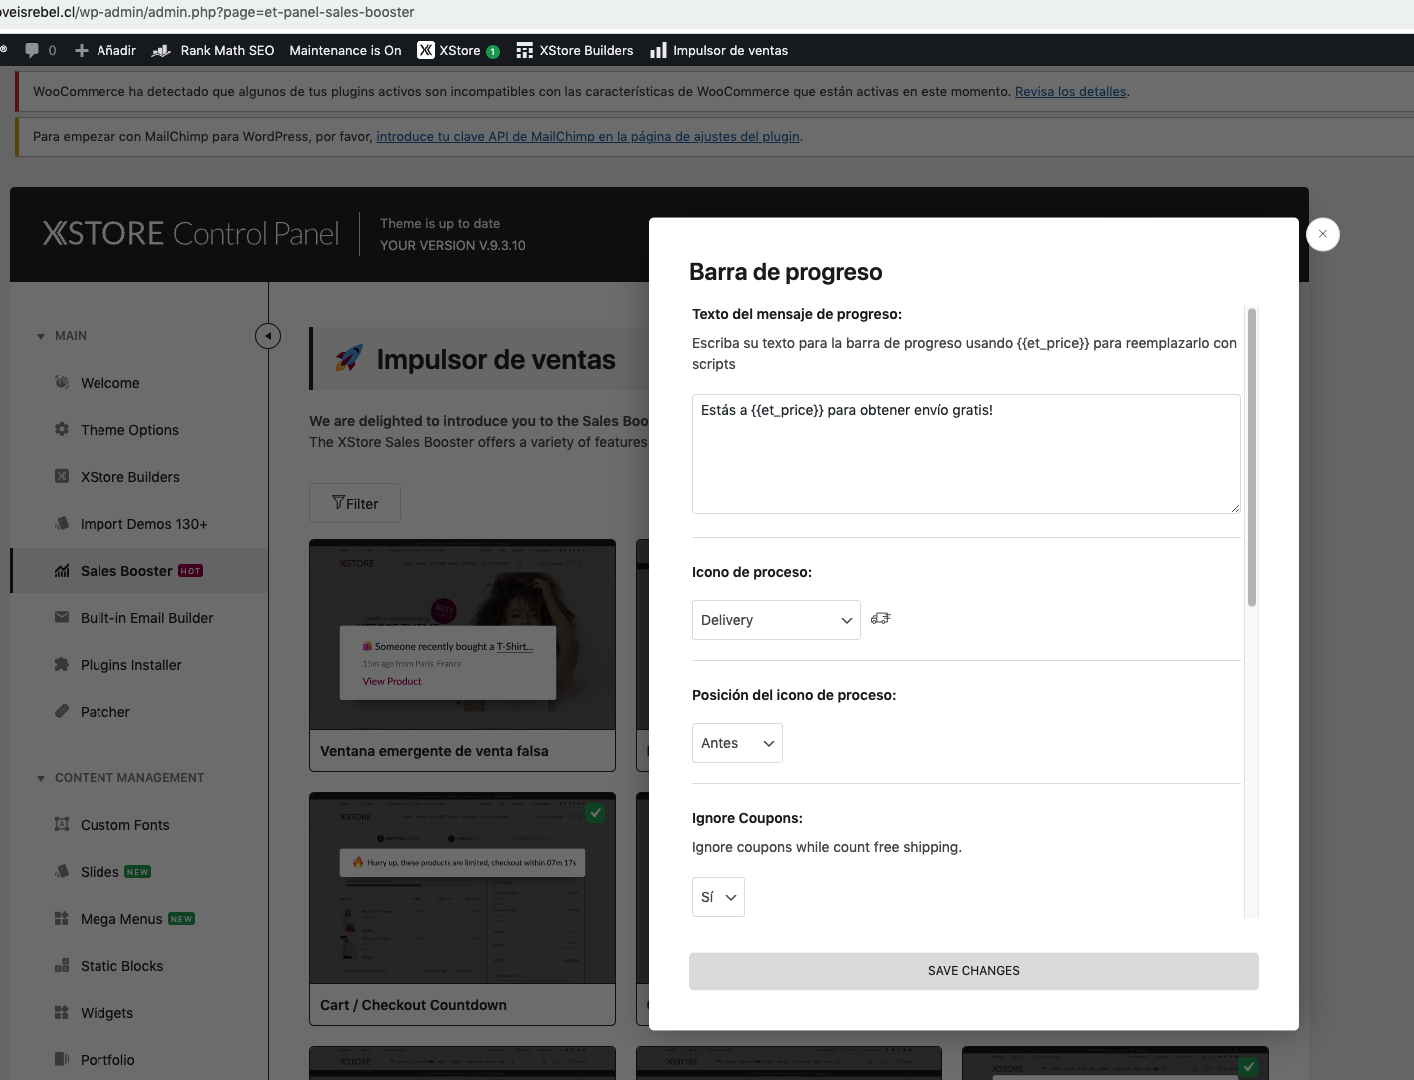Viewport: 1414px width, 1080px height.
Task: Click the Plugins Installer puzzle icon
Action: tap(62, 664)
